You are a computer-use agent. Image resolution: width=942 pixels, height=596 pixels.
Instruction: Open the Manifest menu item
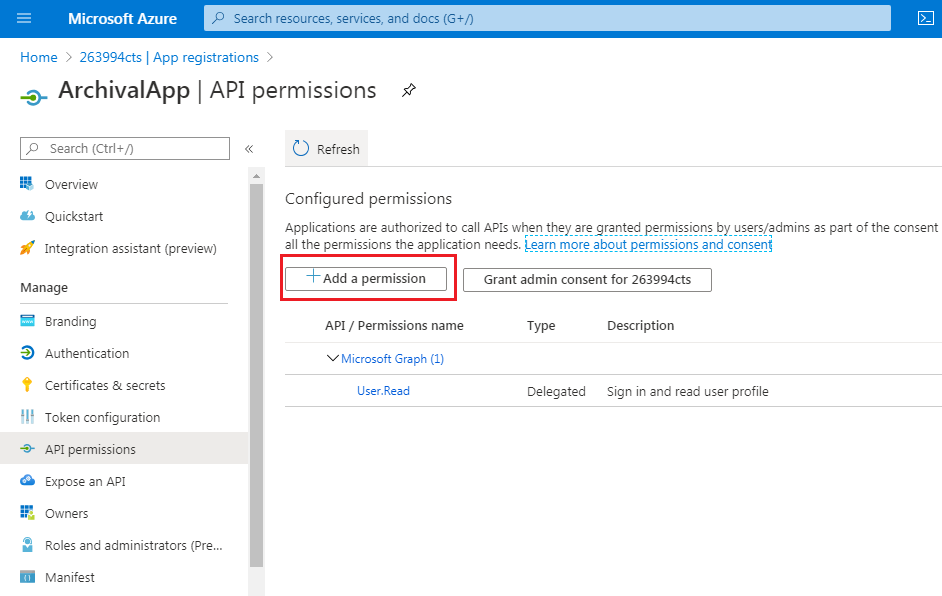point(70,577)
